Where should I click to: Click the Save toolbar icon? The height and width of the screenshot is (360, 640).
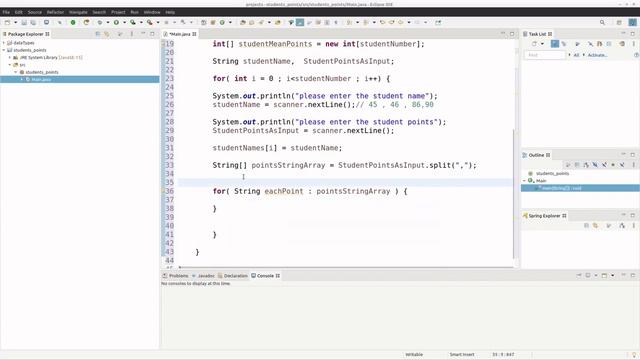point(24,22)
